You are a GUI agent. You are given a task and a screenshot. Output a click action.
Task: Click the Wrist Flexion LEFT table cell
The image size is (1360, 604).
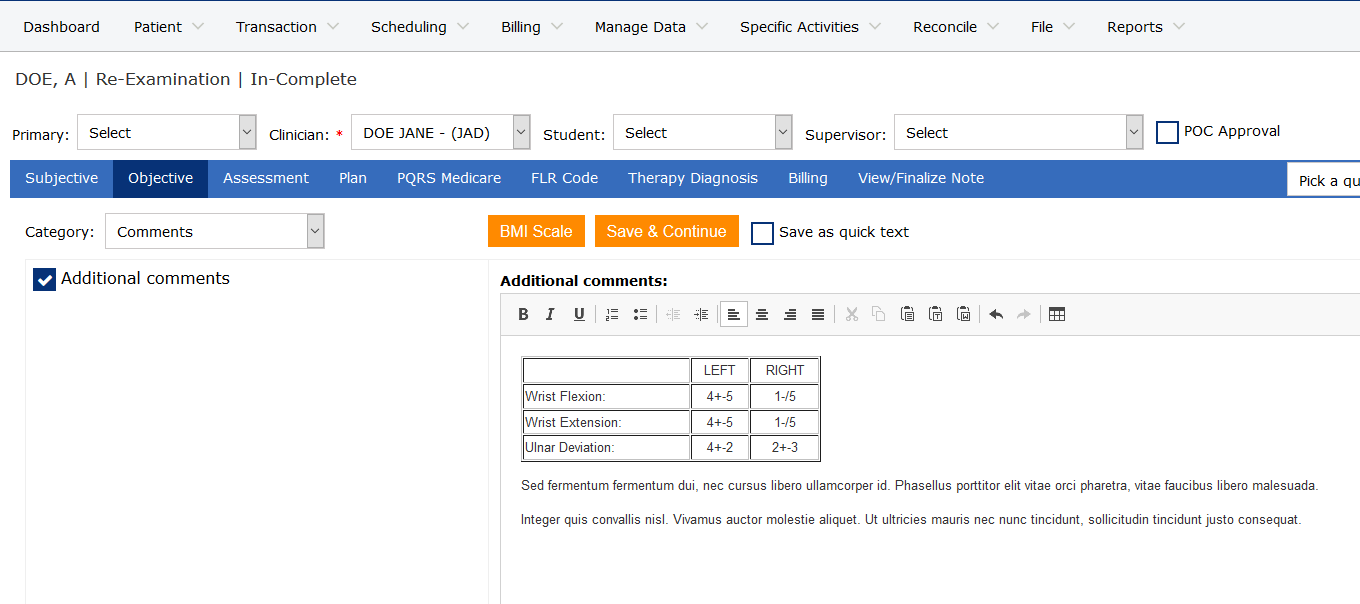(x=719, y=397)
